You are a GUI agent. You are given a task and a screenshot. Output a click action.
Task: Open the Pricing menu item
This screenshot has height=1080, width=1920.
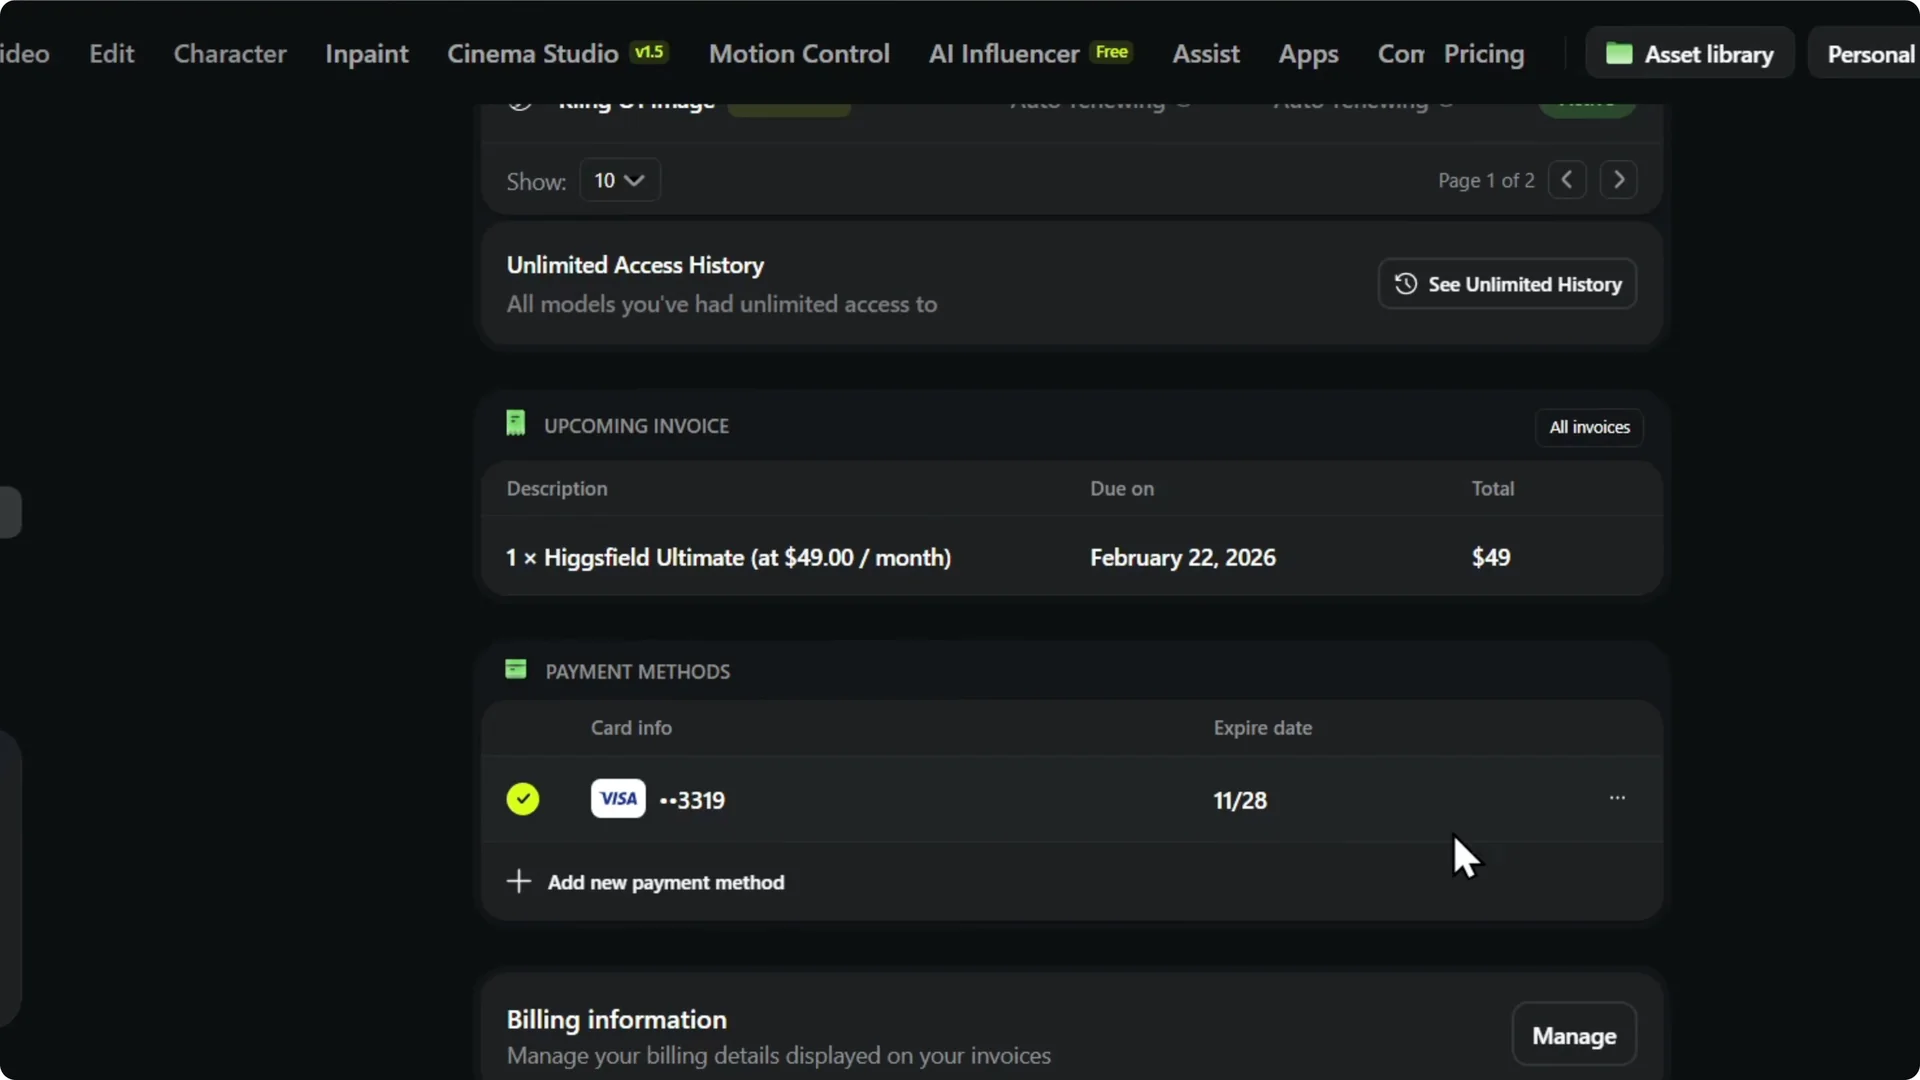point(1484,54)
